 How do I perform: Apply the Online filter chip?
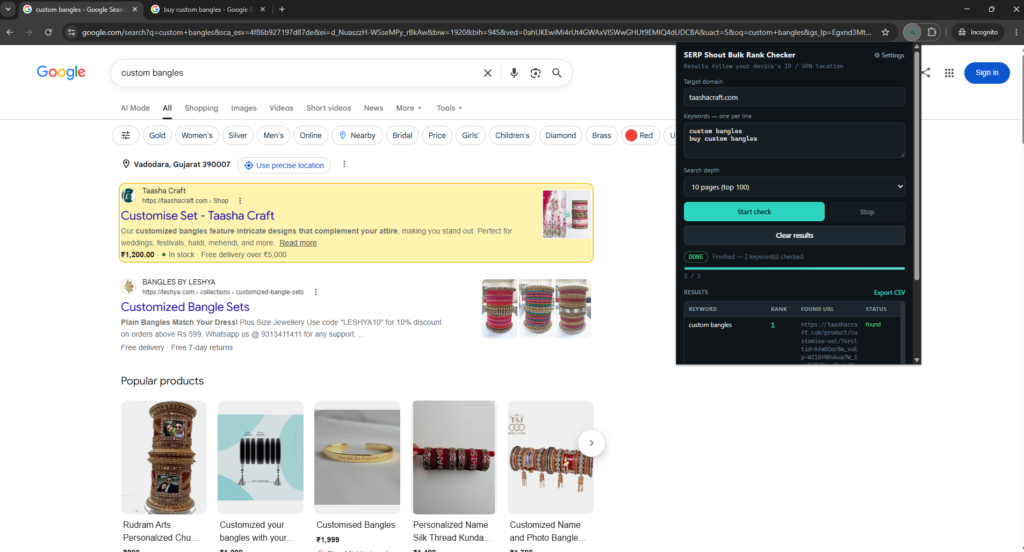tap(310, 135)
